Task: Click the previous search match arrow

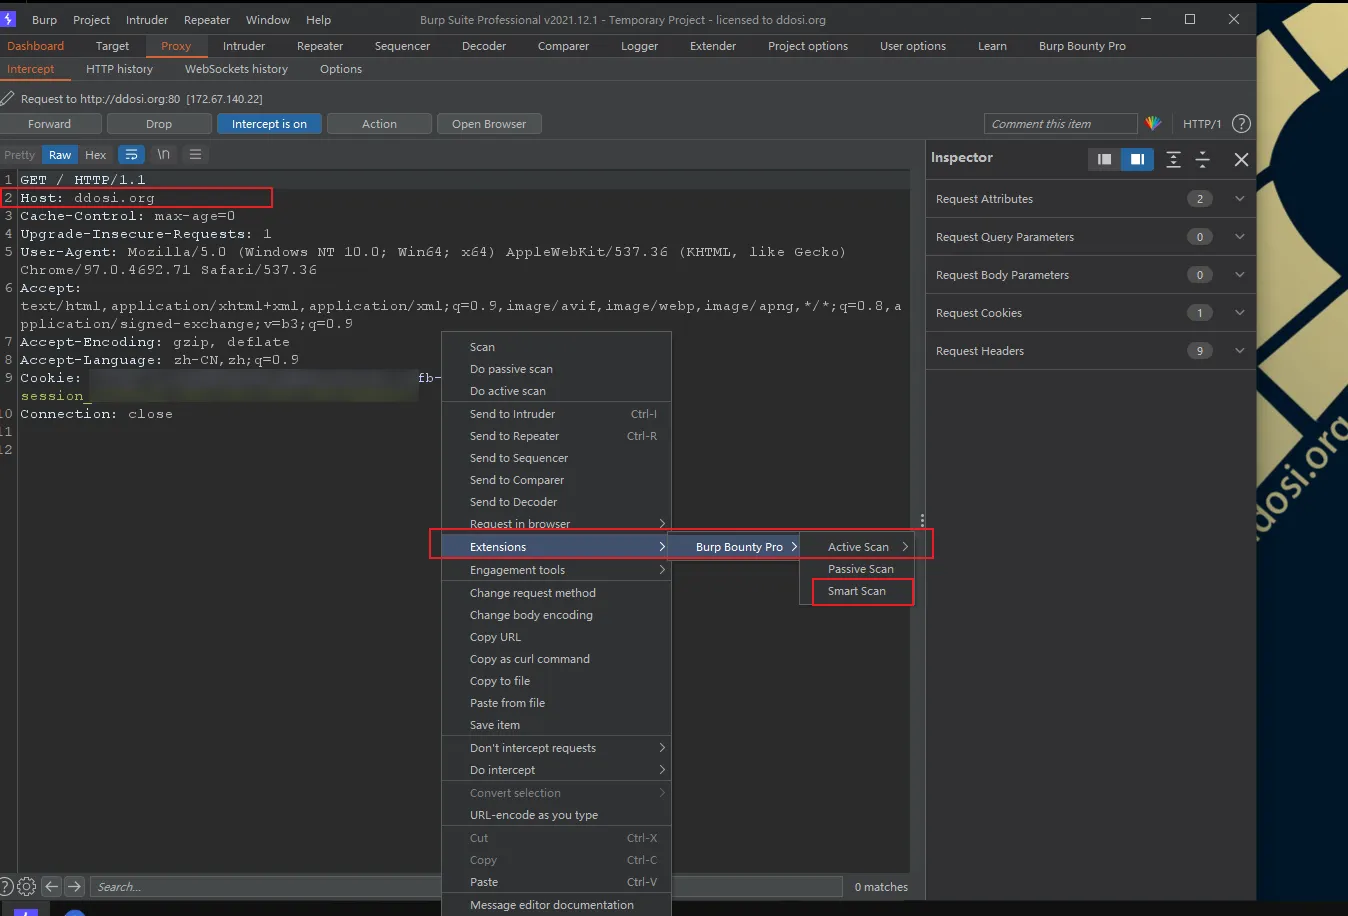Action: coord(52,886)
